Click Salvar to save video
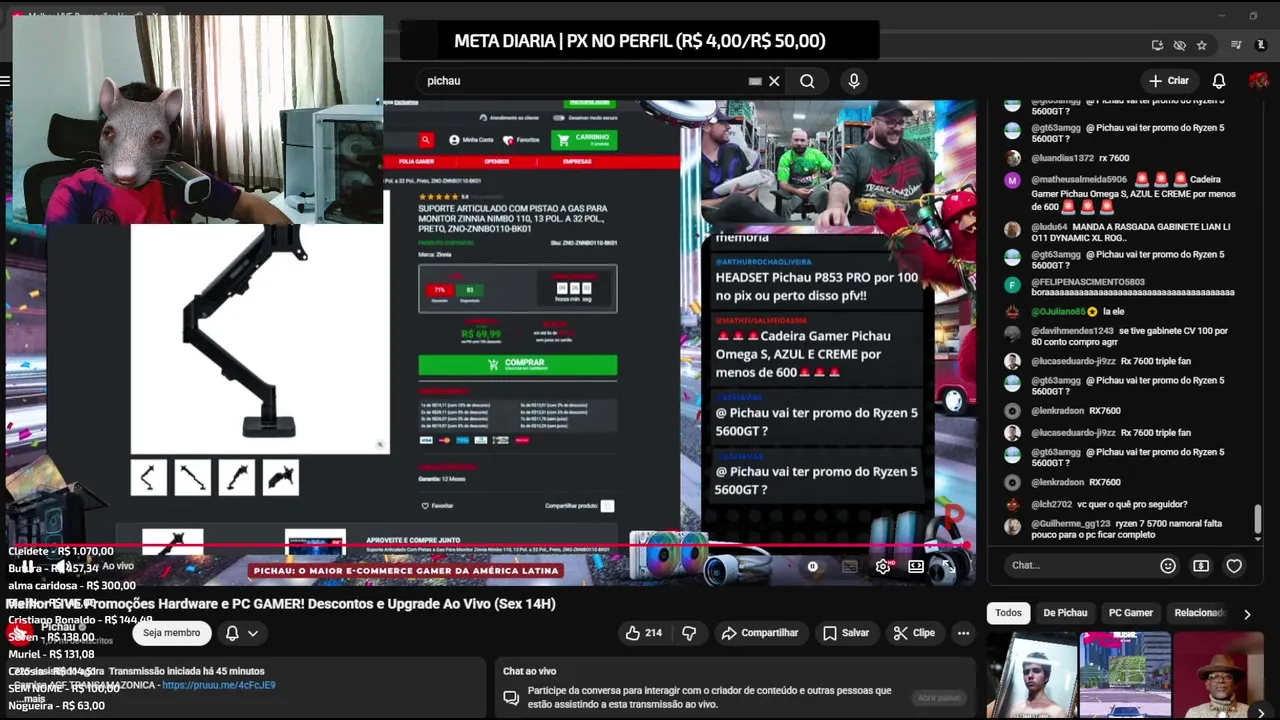Viewport: 1280px width, 720px height. 846,633
